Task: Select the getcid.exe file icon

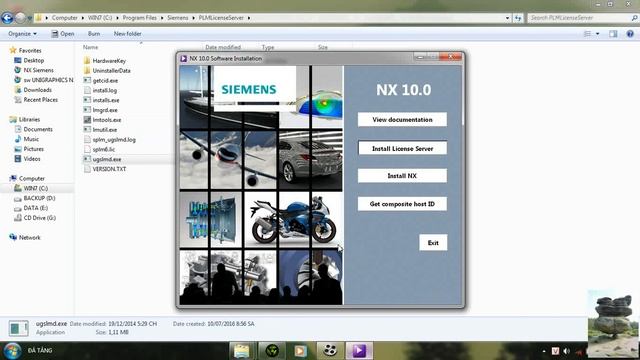Action: 87,80
